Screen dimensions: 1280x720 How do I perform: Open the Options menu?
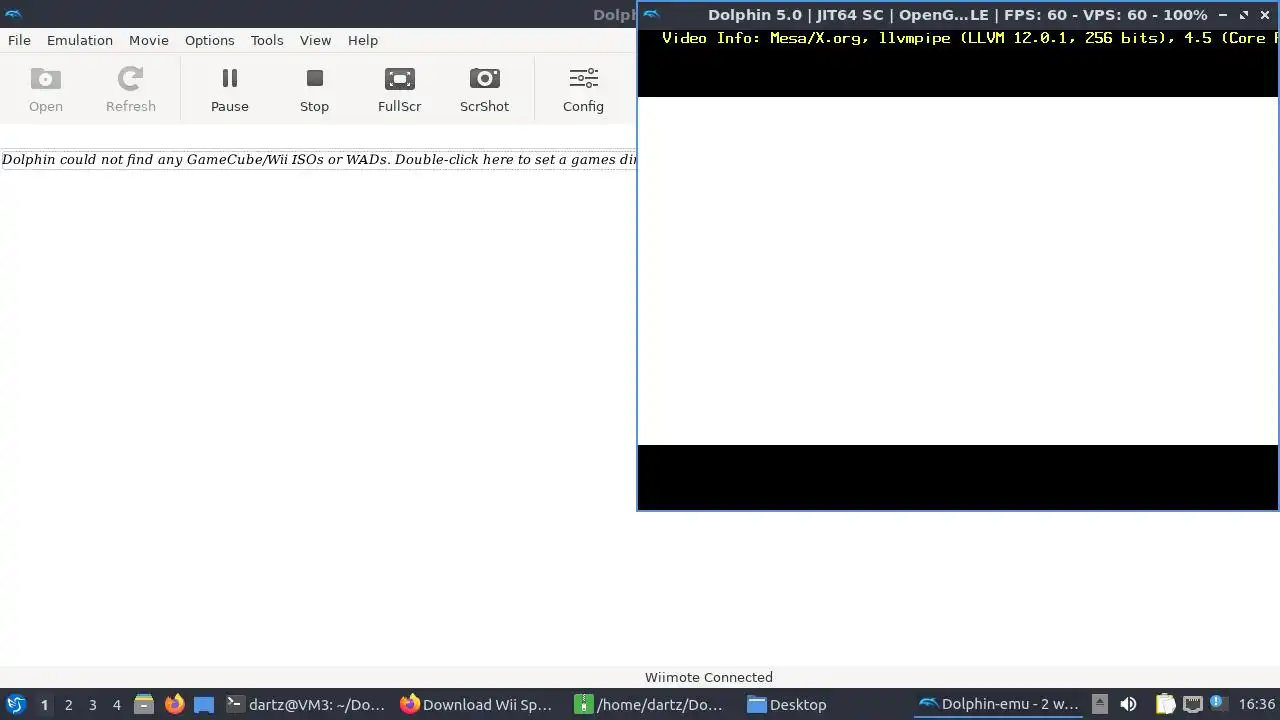coord(209,40)
